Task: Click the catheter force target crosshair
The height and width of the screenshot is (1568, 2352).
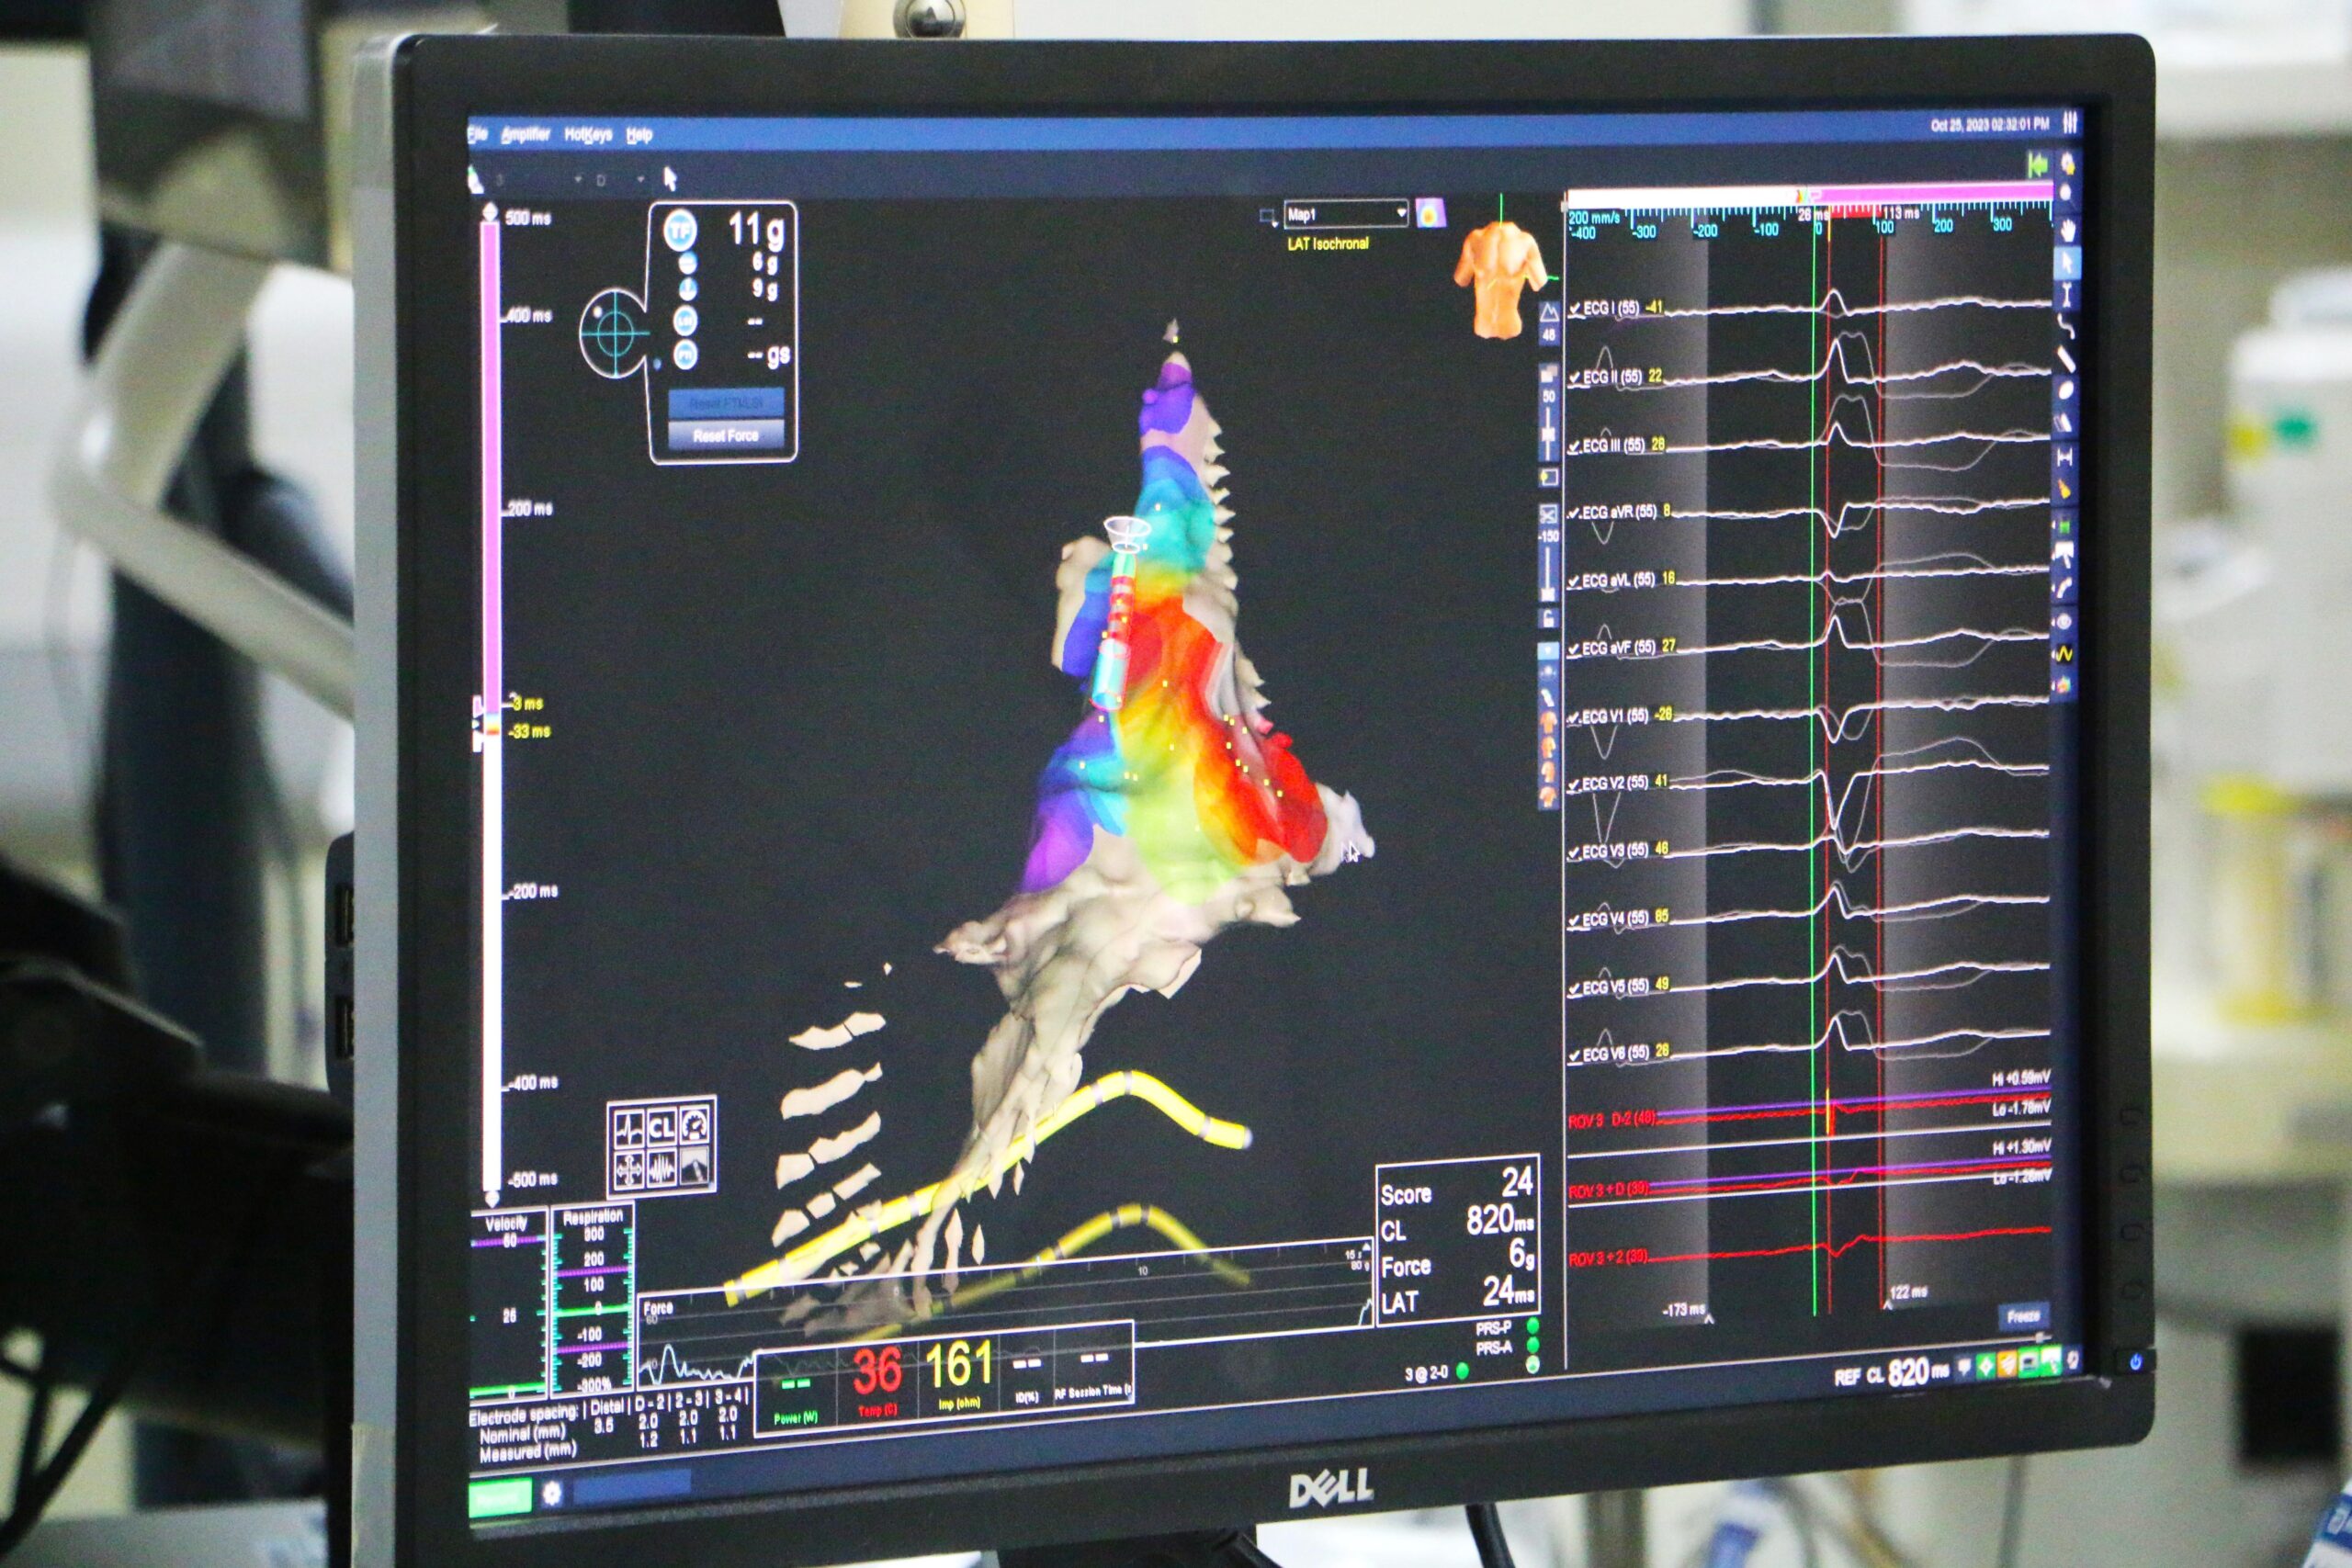Action: (615, 332)
